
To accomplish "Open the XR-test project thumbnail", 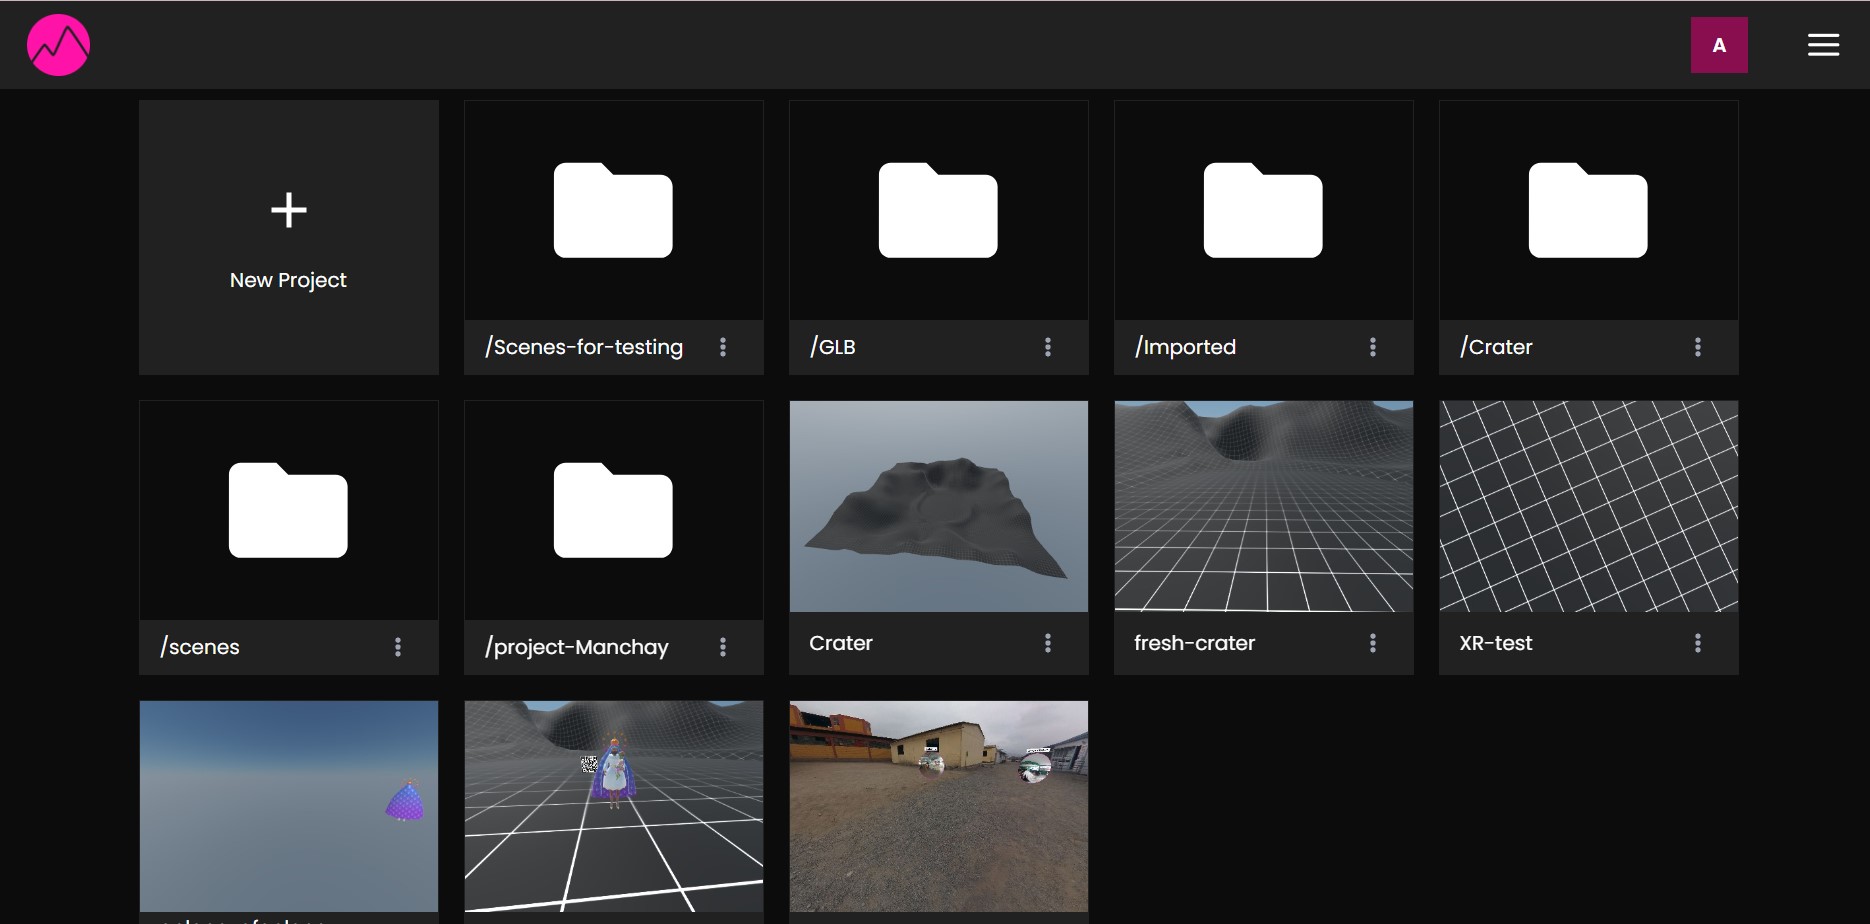I will tap(1589, 506).
